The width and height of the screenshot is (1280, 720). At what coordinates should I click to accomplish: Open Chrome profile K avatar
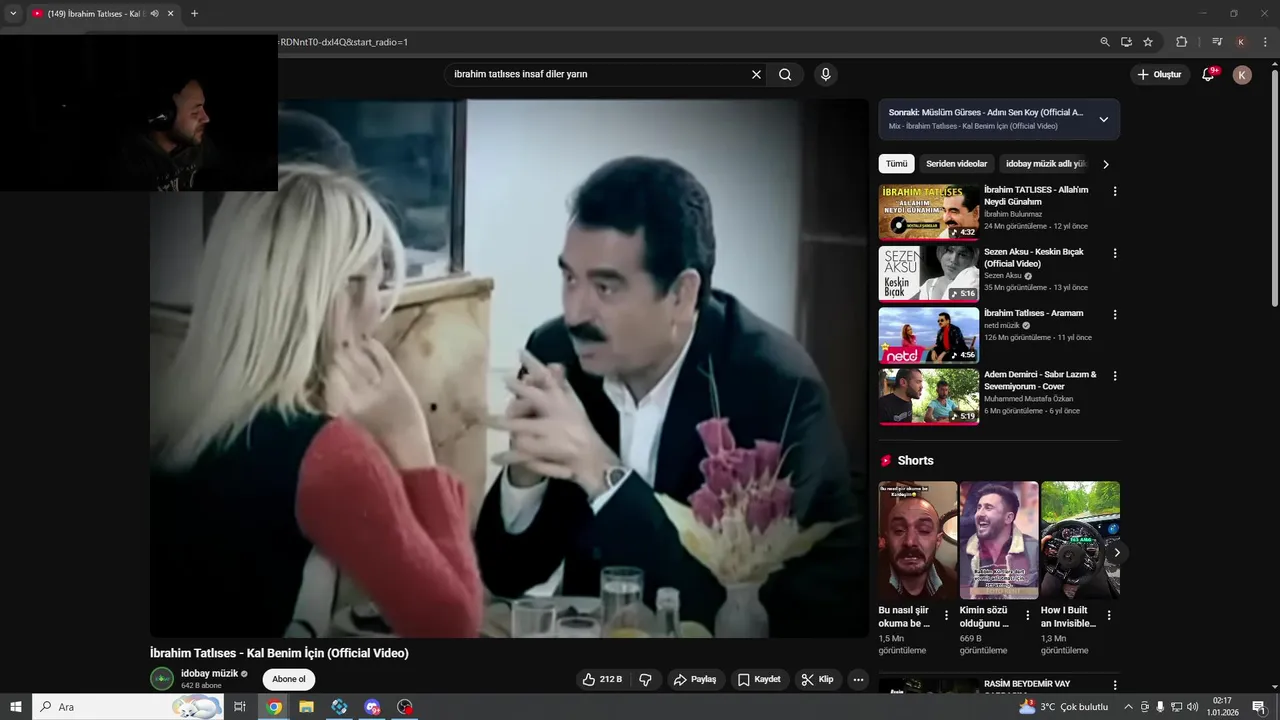tap(1241, 42)
